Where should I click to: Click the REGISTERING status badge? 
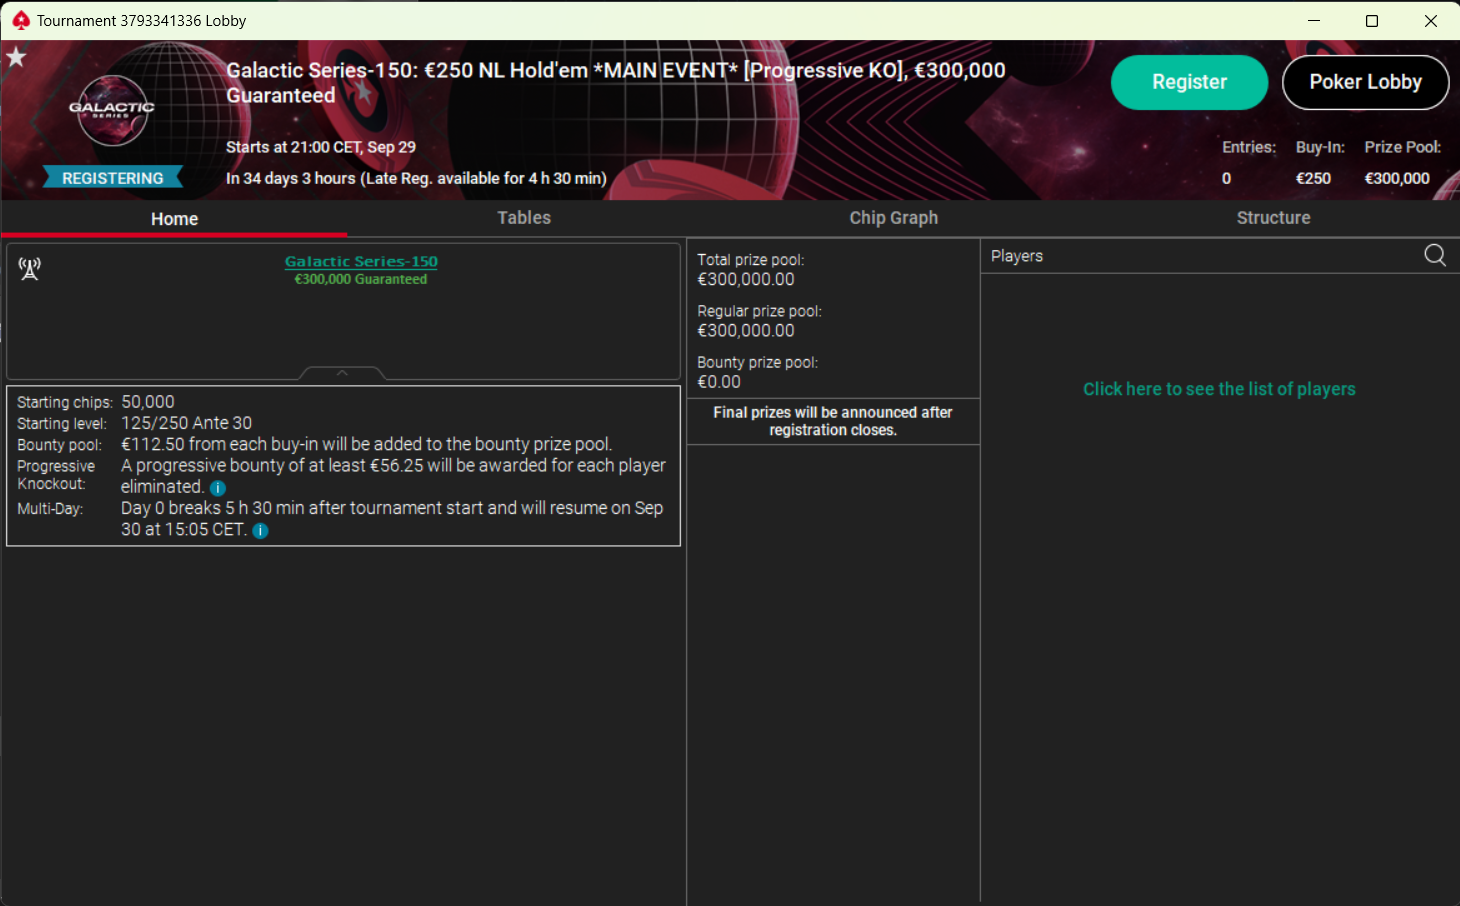113,177
